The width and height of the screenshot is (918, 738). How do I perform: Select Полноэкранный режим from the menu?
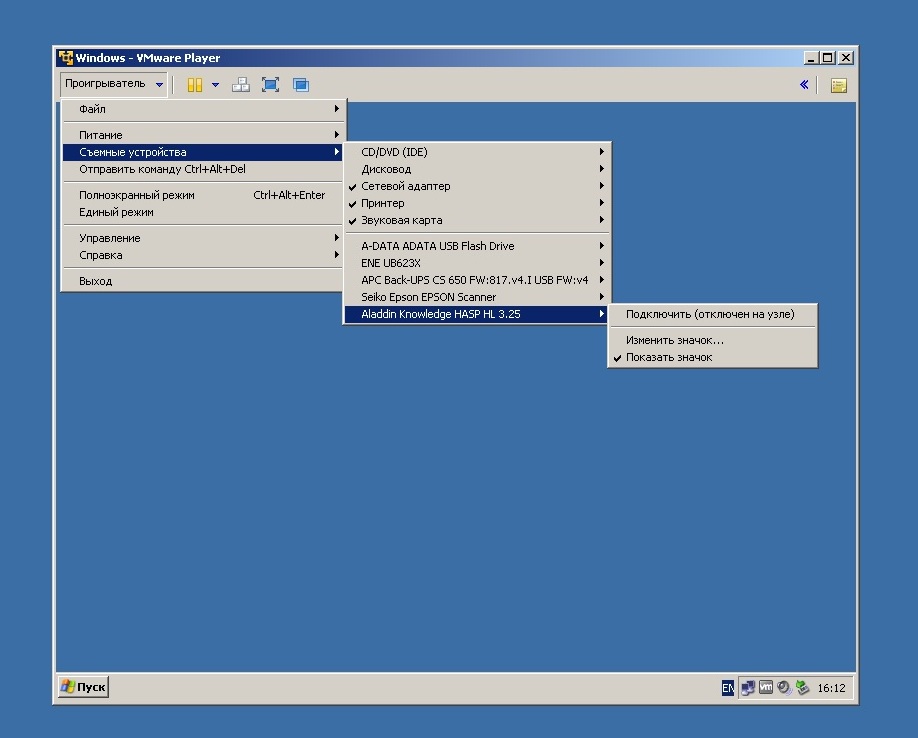click(x=137, y=195)
